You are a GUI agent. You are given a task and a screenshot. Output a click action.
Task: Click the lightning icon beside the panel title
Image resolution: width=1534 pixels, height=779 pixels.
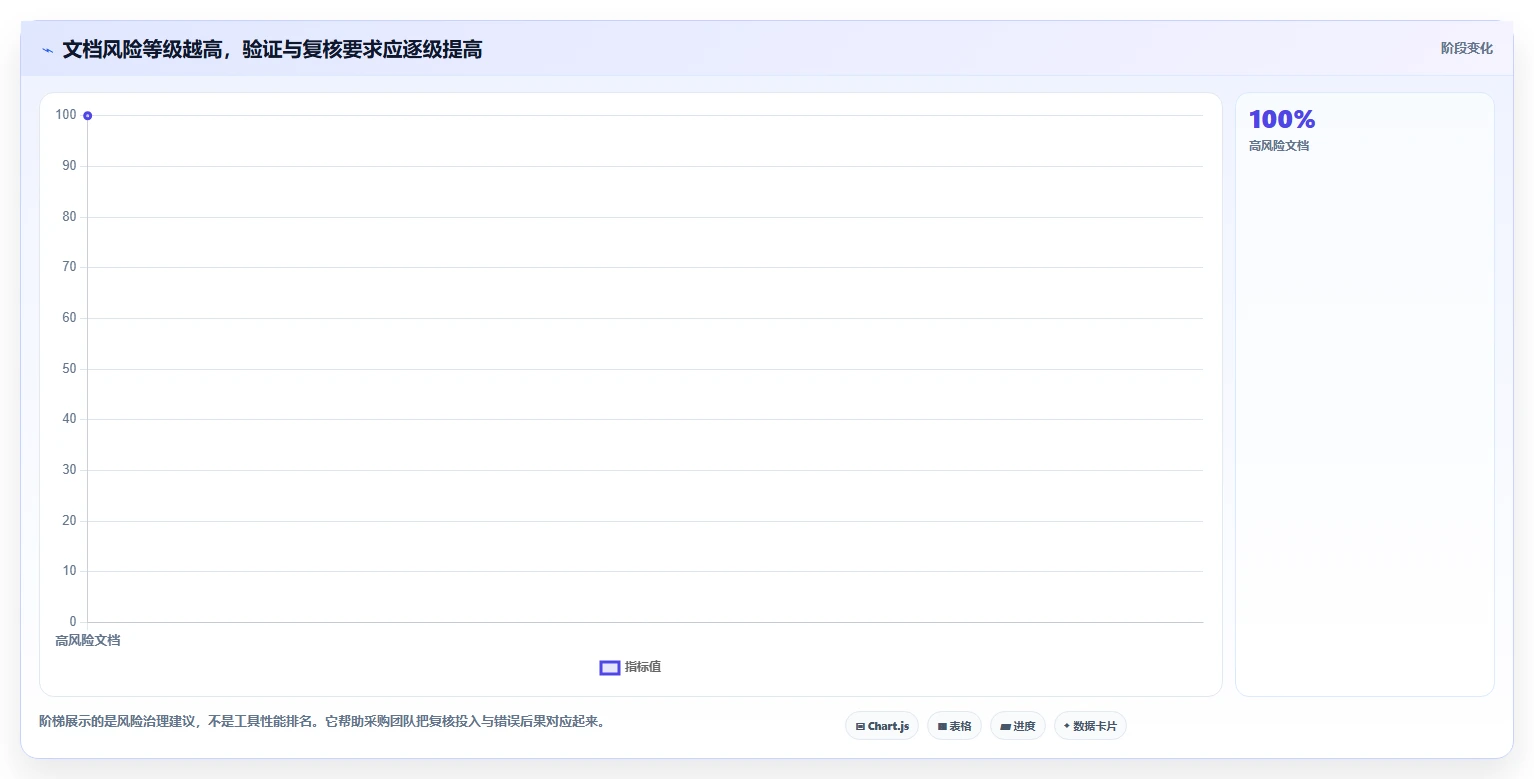48,50
